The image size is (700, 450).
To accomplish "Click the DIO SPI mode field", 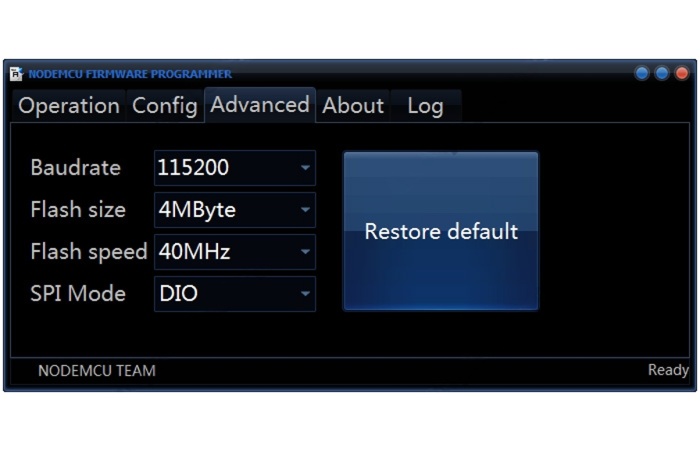I will [235, 294].
